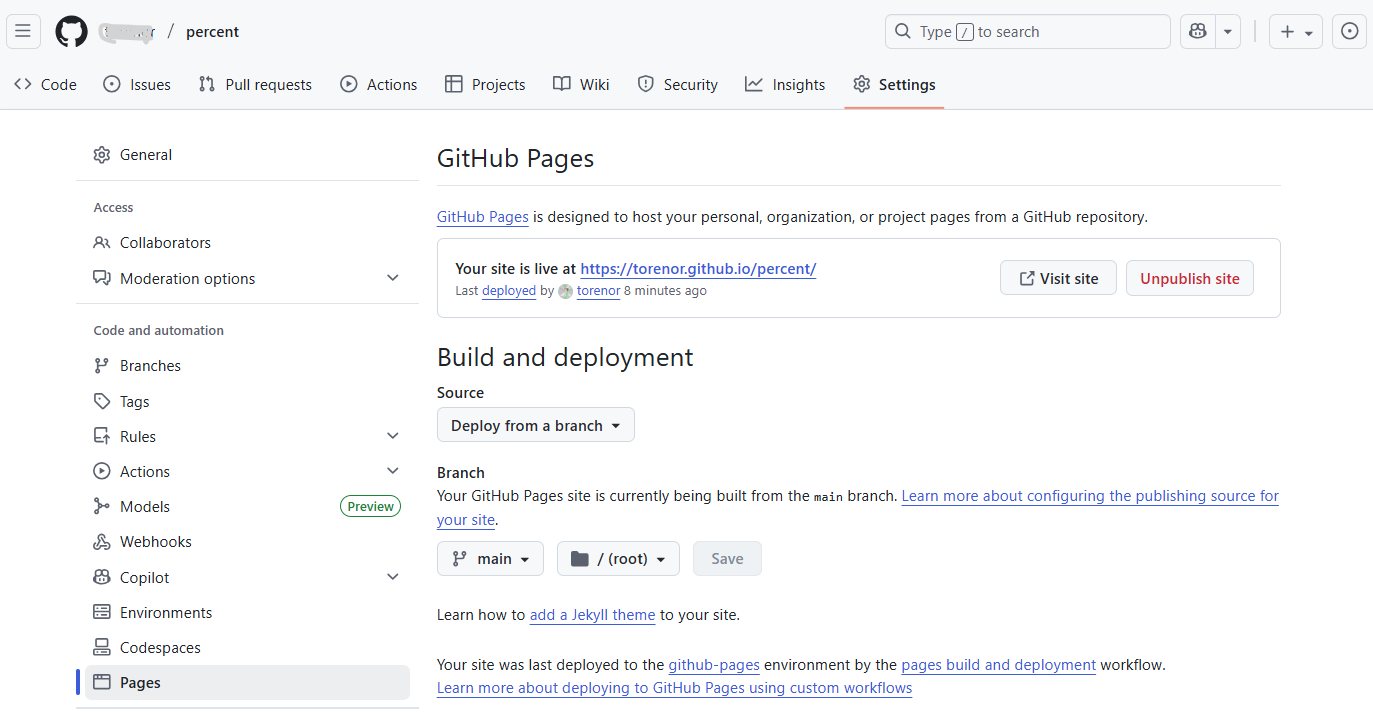Click the deployed link
Viewport: 1373px width, 721px height.
[509, 291]
